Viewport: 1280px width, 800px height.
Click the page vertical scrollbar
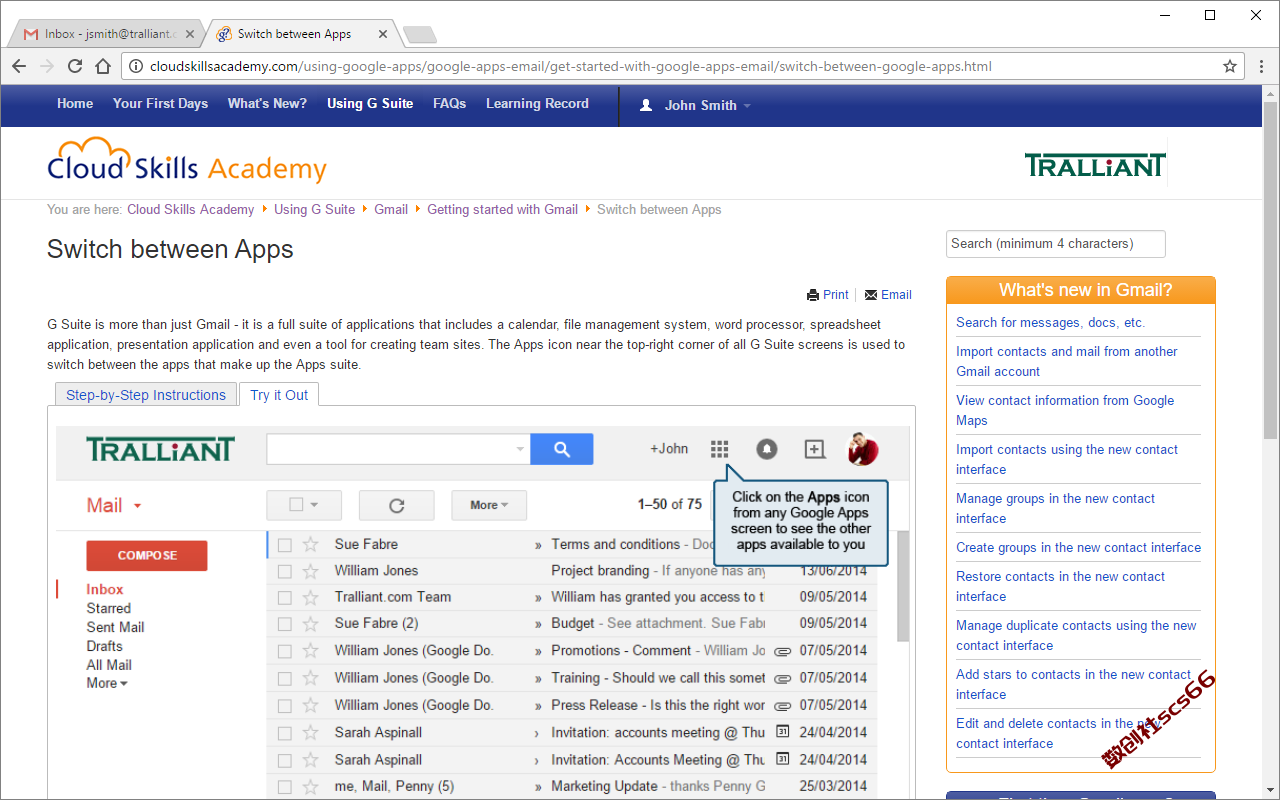pyautogui.click(x=1270, y=270)
